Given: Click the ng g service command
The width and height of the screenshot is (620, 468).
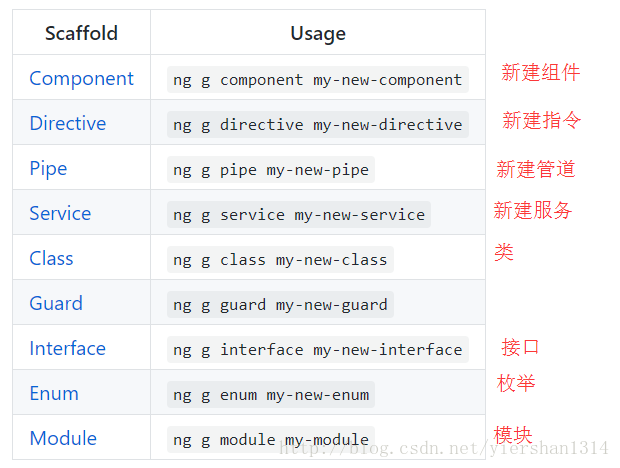Looking at the screenshot, I should [299, 215].
